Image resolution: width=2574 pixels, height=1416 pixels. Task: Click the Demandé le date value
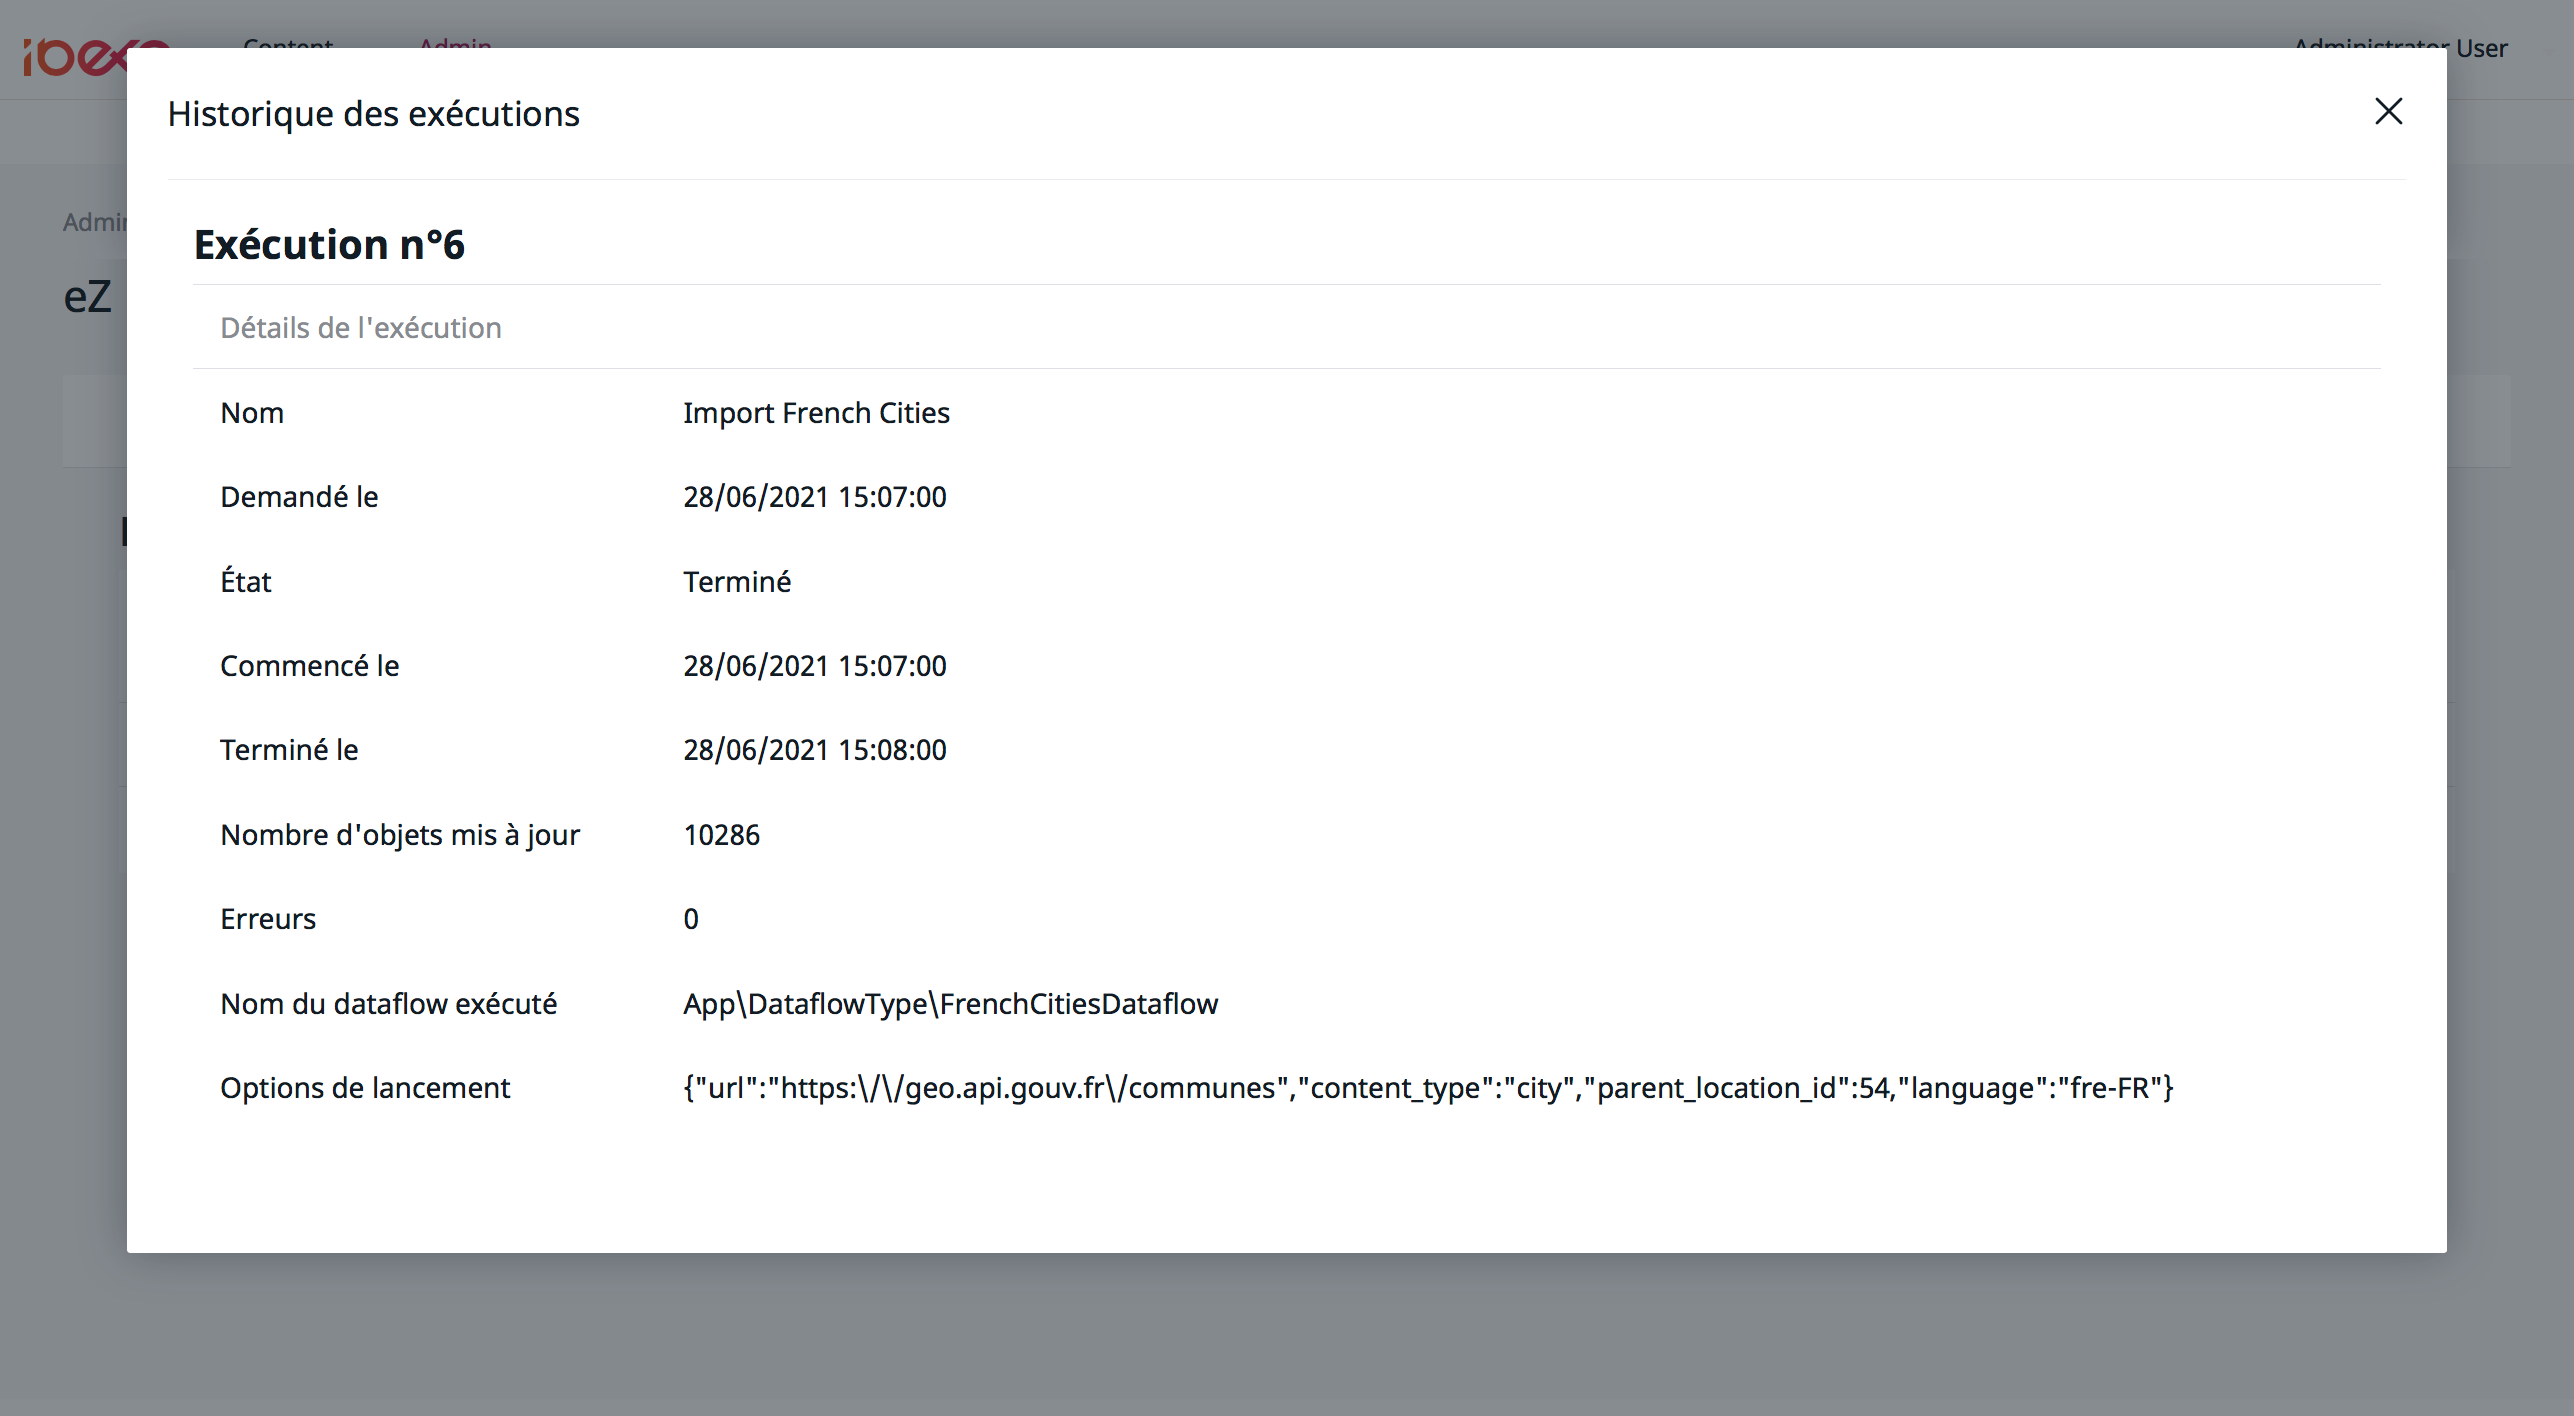tap(814, 497)
